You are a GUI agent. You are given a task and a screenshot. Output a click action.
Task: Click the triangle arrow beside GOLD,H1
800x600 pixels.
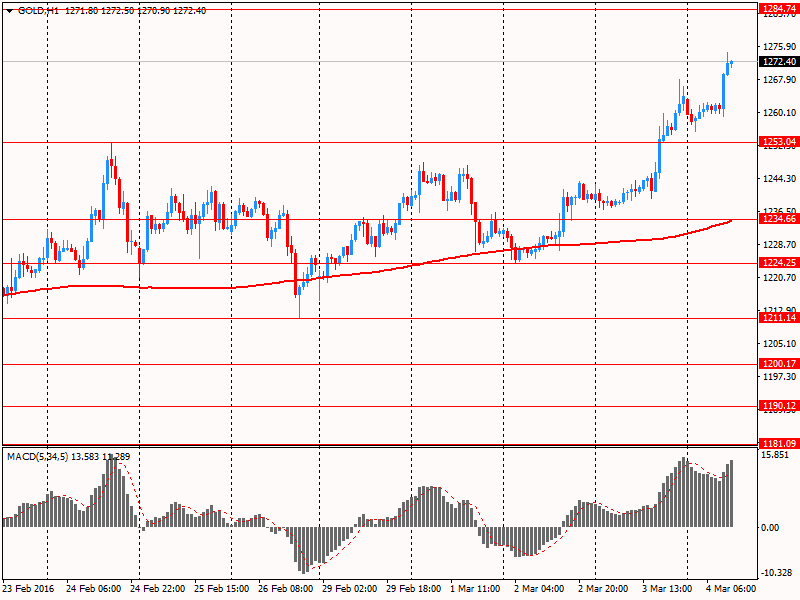click(8, 10)
